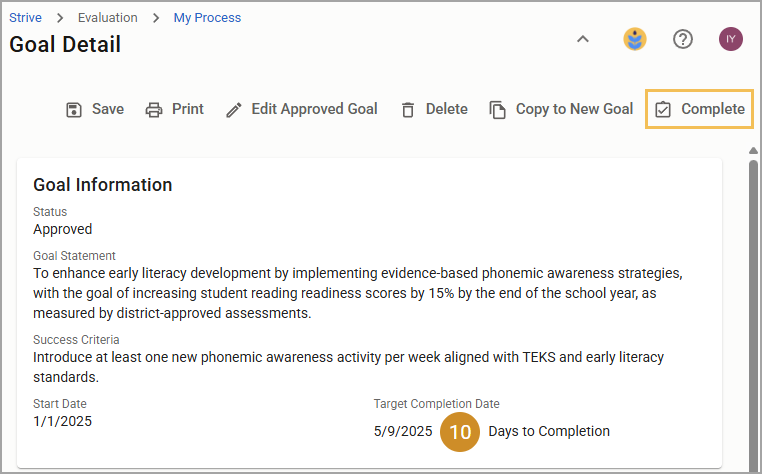Click the Save floppy disk icon
The height and width of the screenshot is (474, 762).
[x=74, y=110]
